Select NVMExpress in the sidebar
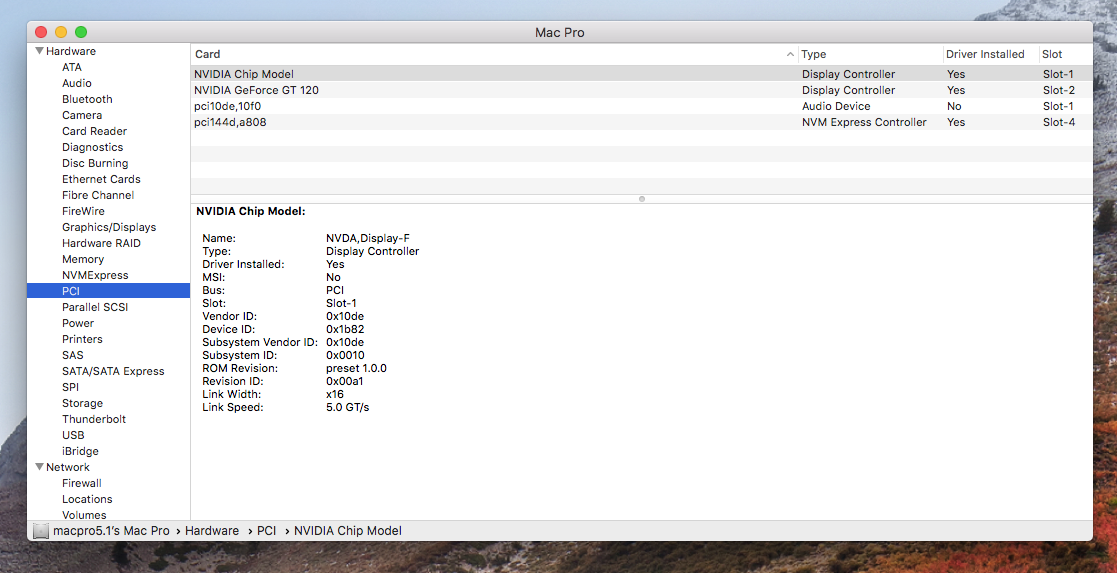 [x=95, y=275]
